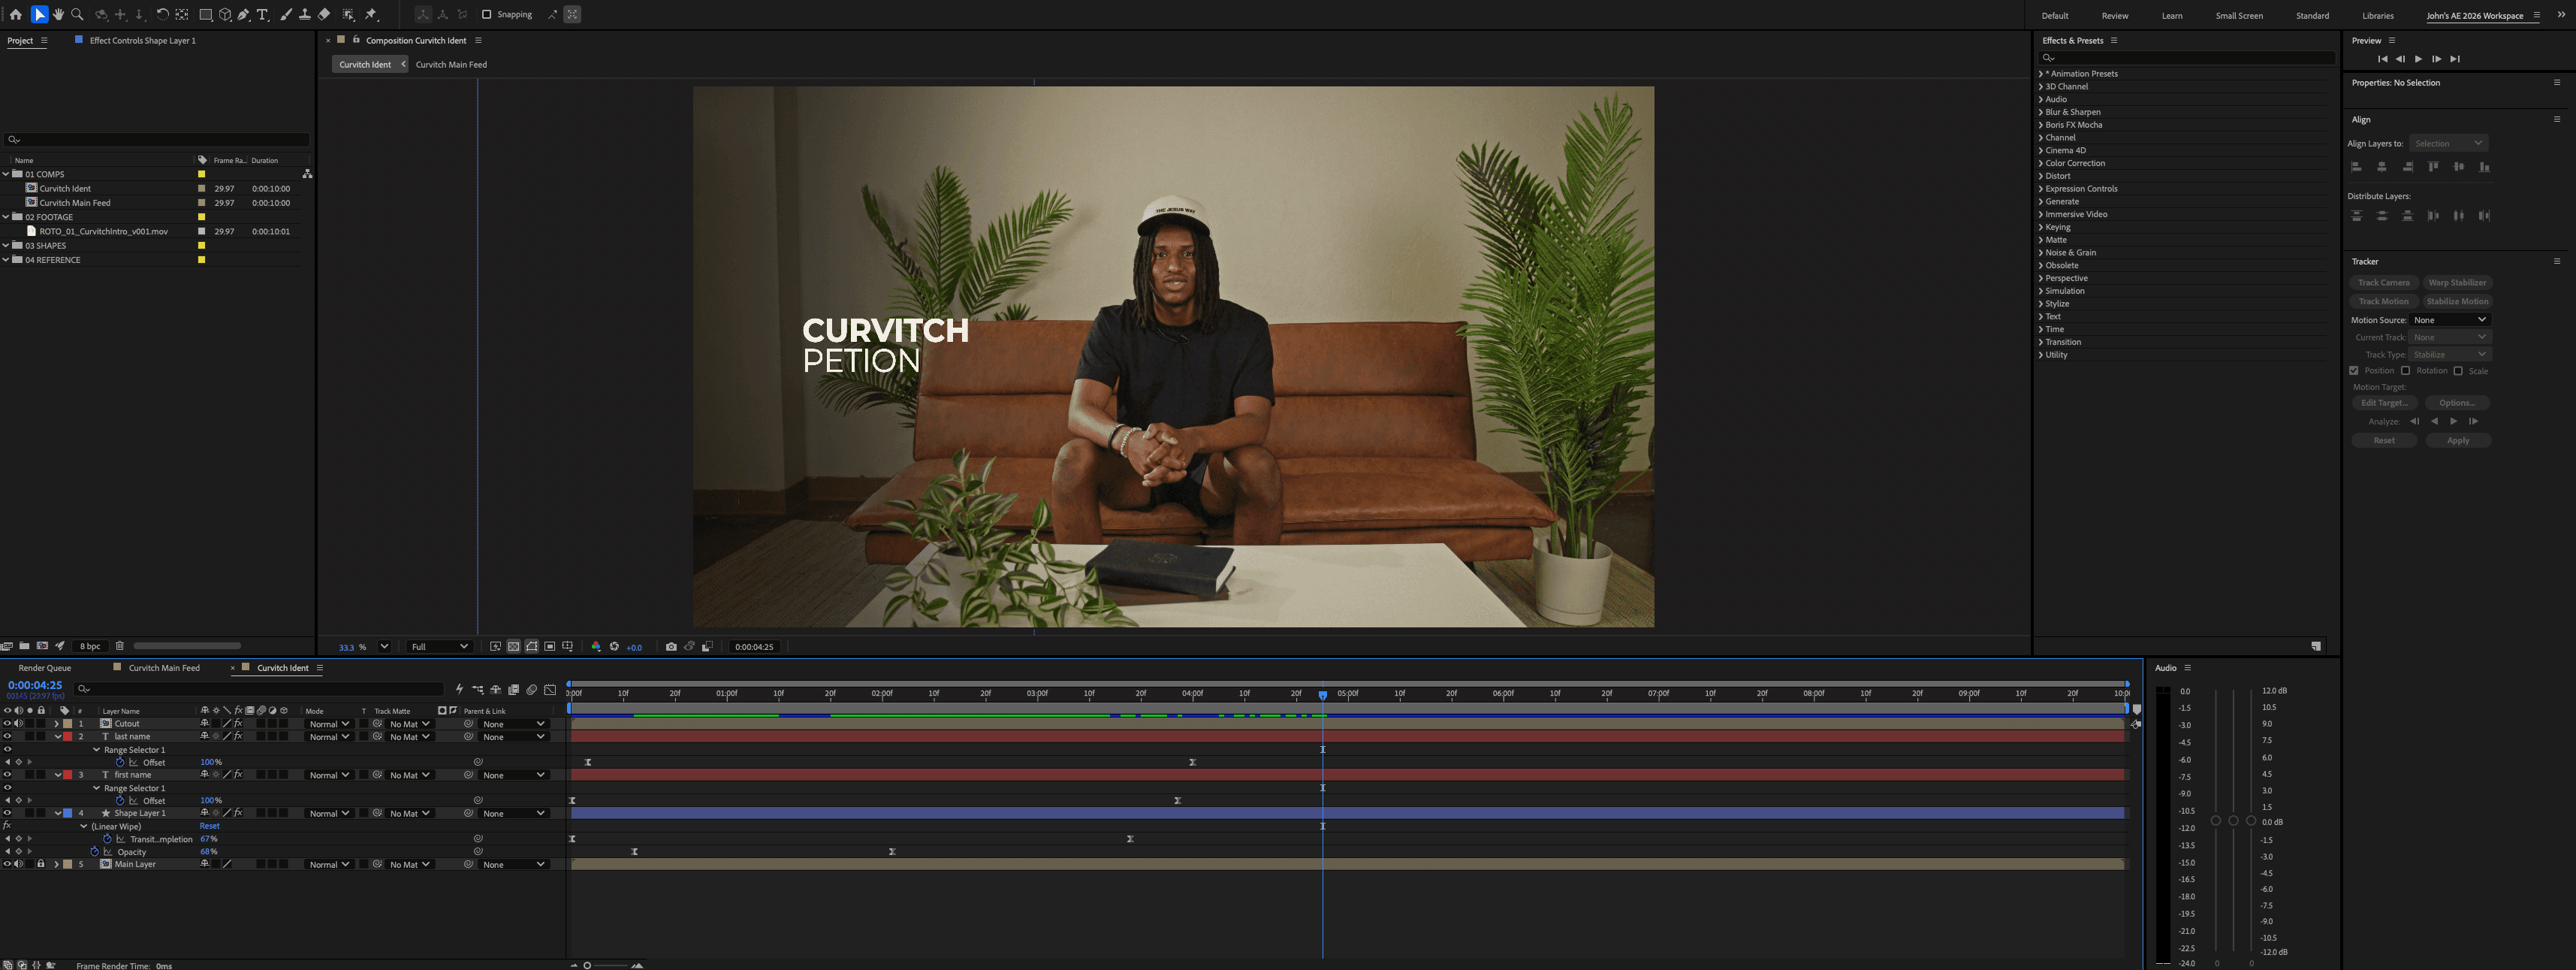Select the Hand tool
The height and width of the screenshot is (970, 2576).
click(x=58, y=15)
